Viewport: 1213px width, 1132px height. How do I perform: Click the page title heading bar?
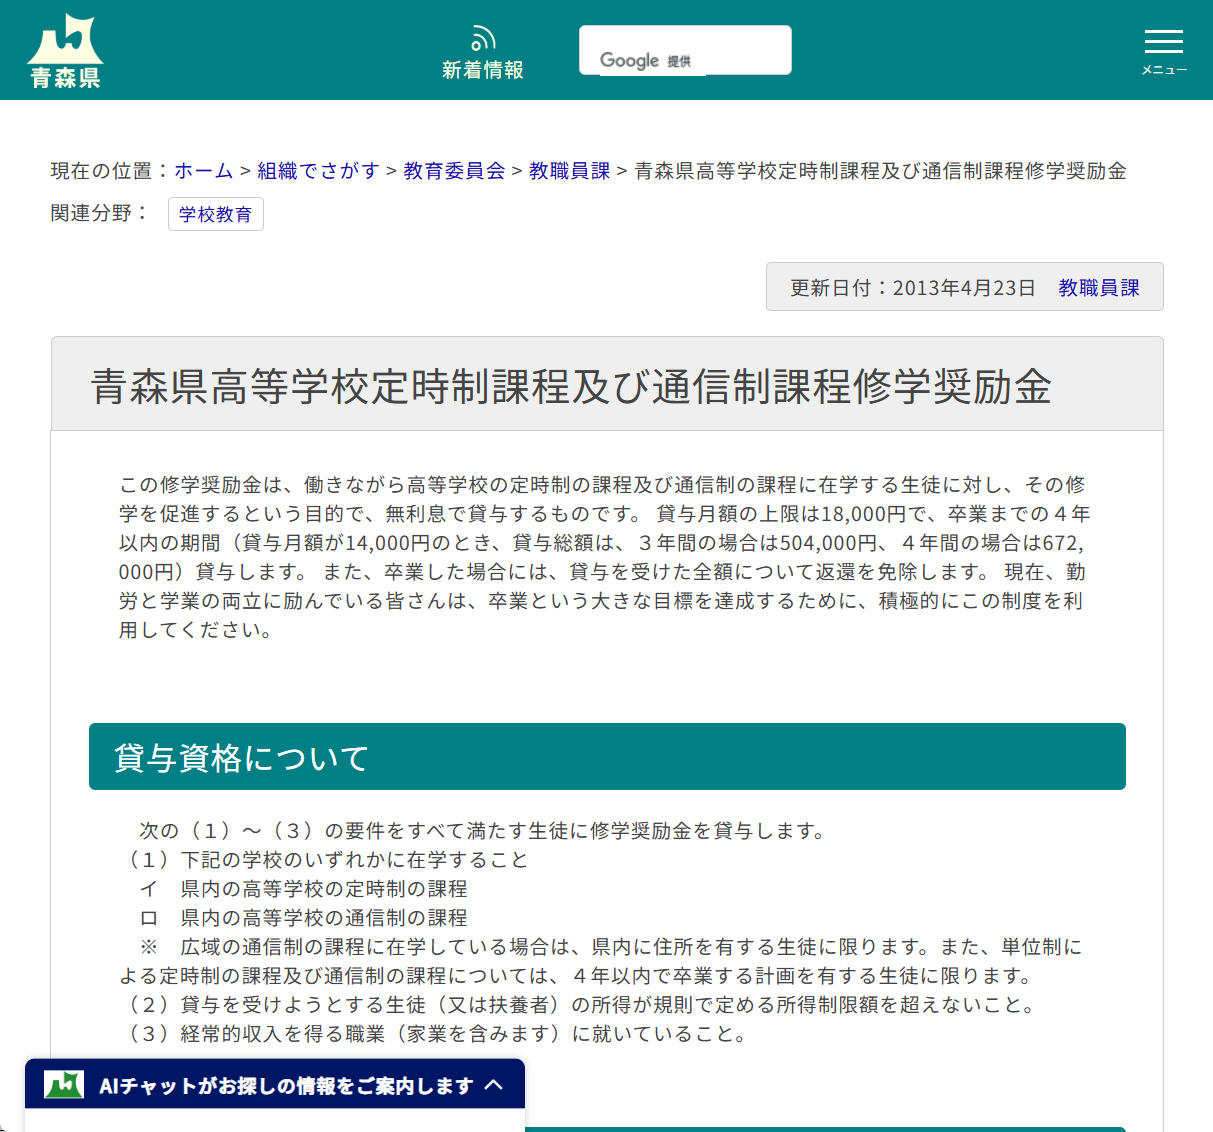(607, 384)
